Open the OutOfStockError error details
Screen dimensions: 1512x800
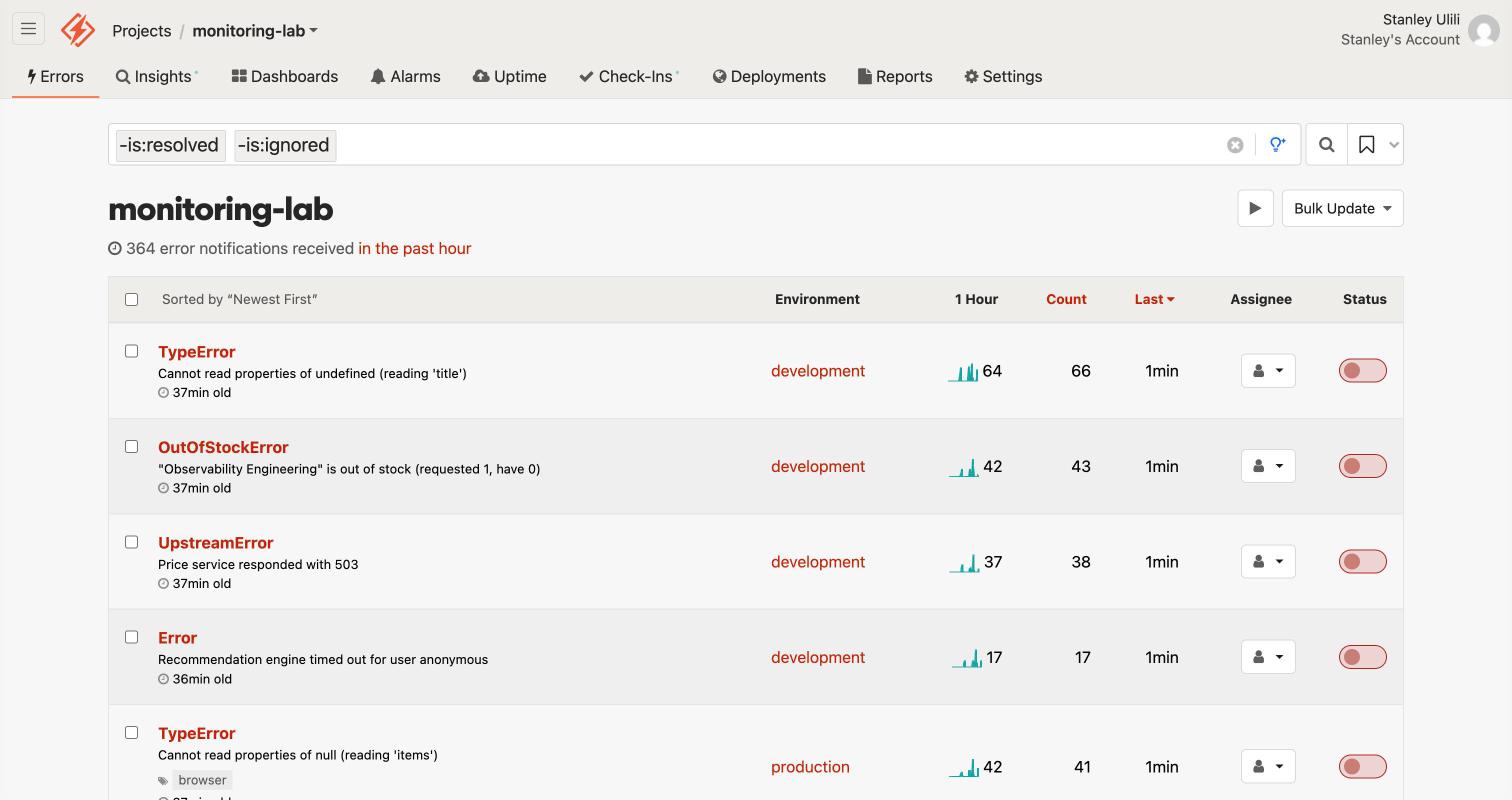pos(223,447)
